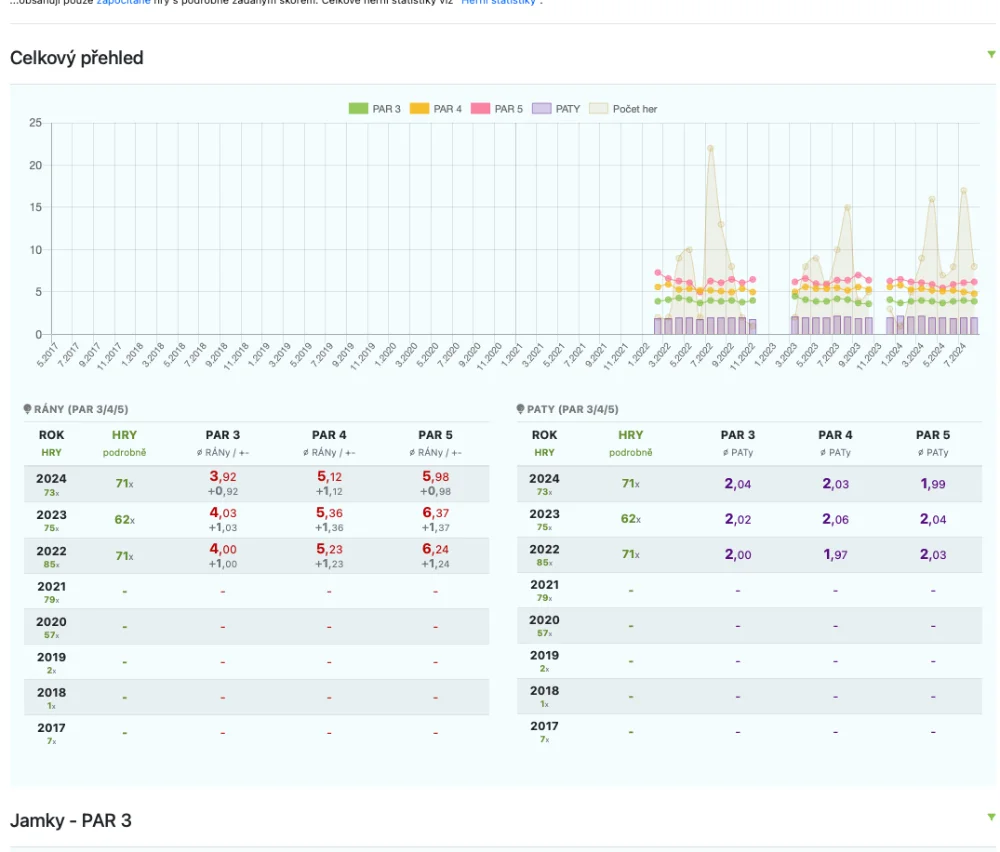The height and width of the screenshot is (852, 1000).
Task: Click the 4,00 PAR 3 value for 2022
Action: pyautogui.click(x=223, y=549)
